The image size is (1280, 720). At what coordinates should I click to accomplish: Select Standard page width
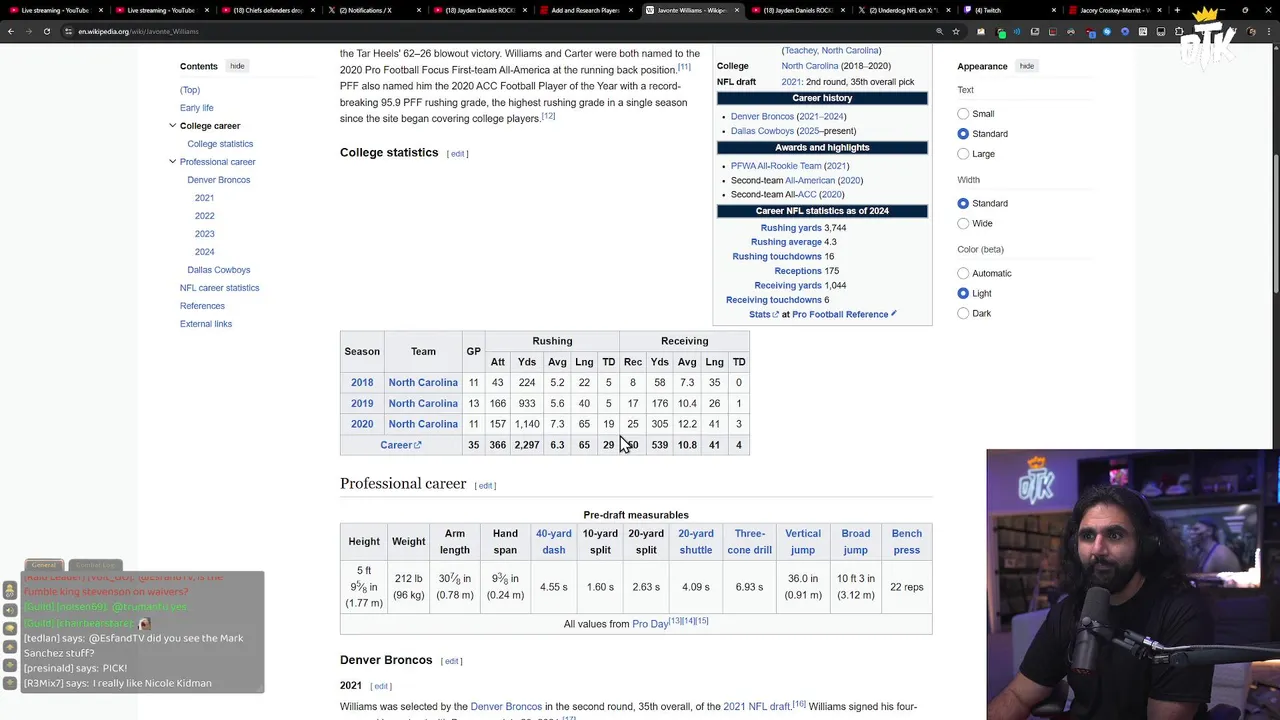[963, 203]
